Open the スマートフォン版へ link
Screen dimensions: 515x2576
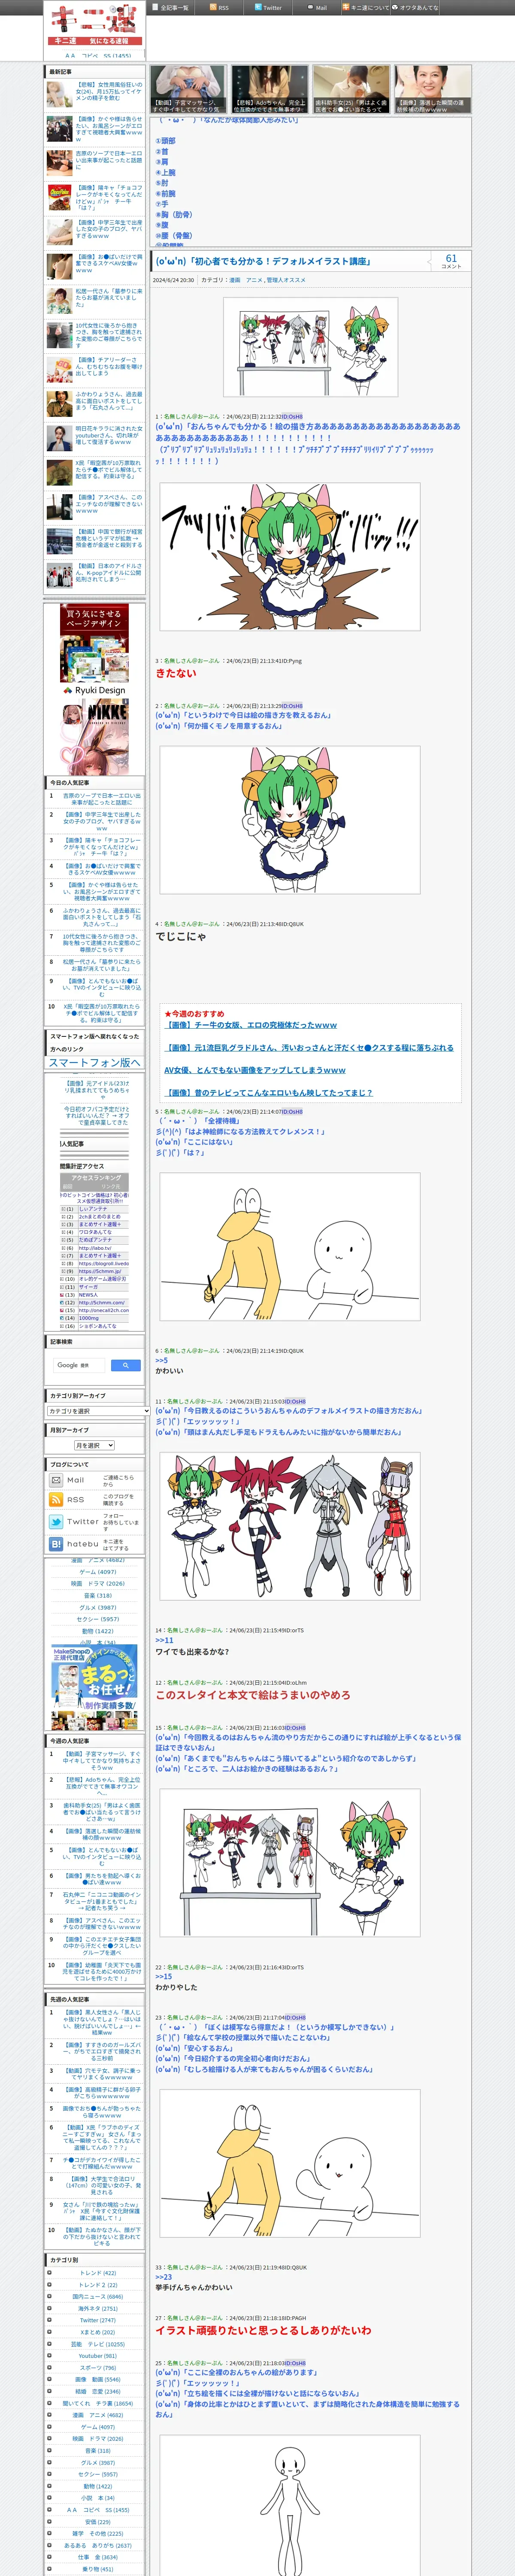[95, 1062]
